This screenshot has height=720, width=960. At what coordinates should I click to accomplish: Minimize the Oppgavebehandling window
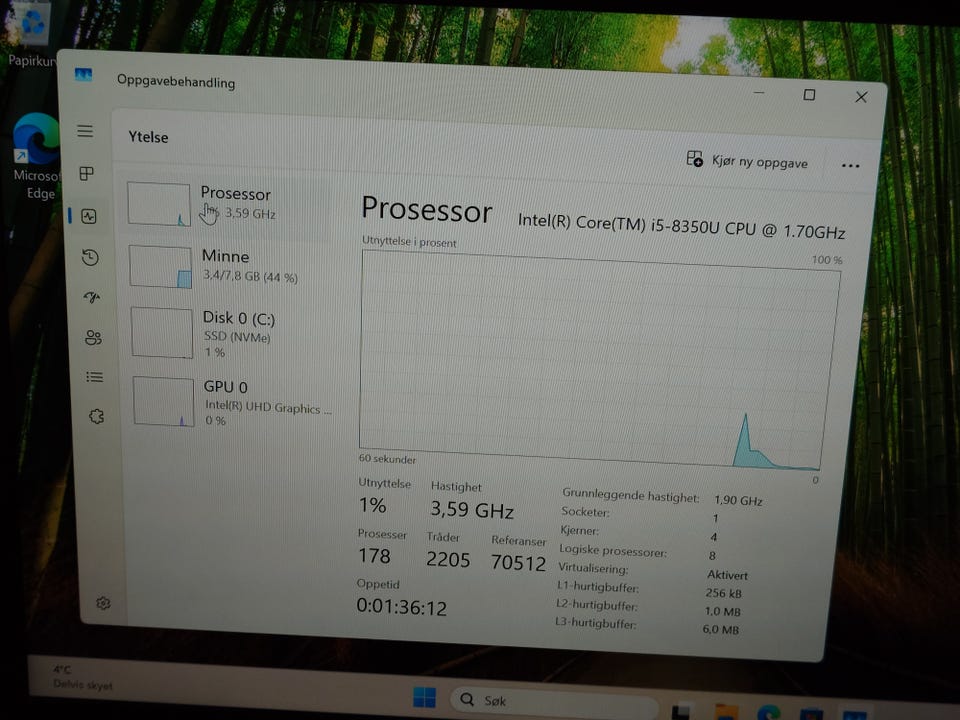coord(759,92)
